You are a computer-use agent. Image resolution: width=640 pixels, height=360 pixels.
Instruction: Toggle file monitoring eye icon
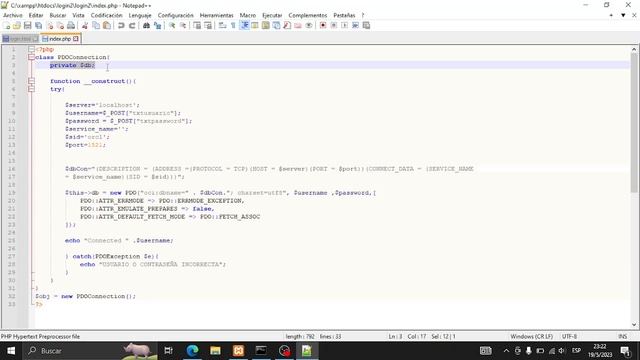[309, 26]
